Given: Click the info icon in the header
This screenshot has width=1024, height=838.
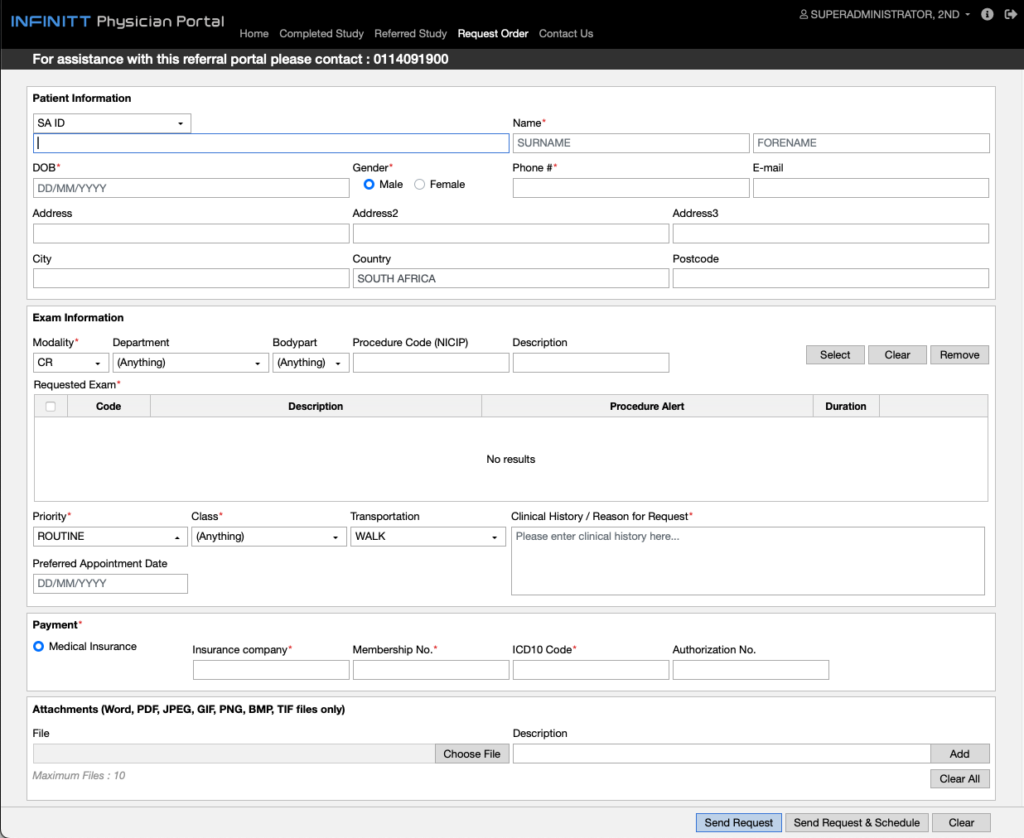Looking at the screenshot, I should click(x=987, y=14).
